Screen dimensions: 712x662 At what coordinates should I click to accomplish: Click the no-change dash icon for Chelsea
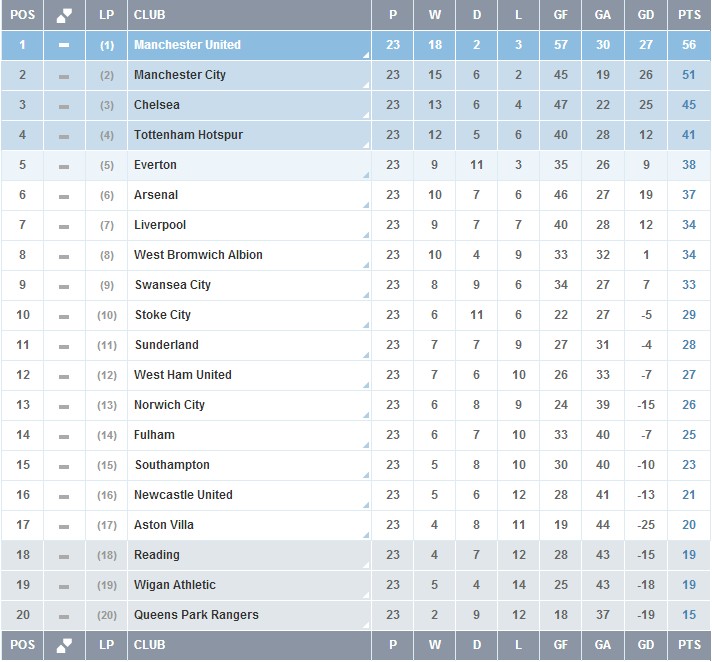coord(64,105)
